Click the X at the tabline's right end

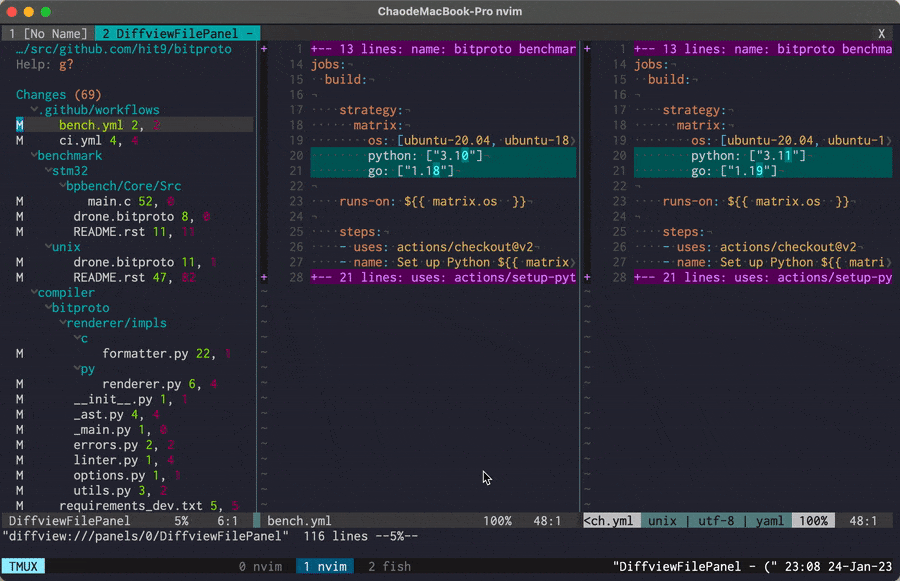(x=881, y=34)
